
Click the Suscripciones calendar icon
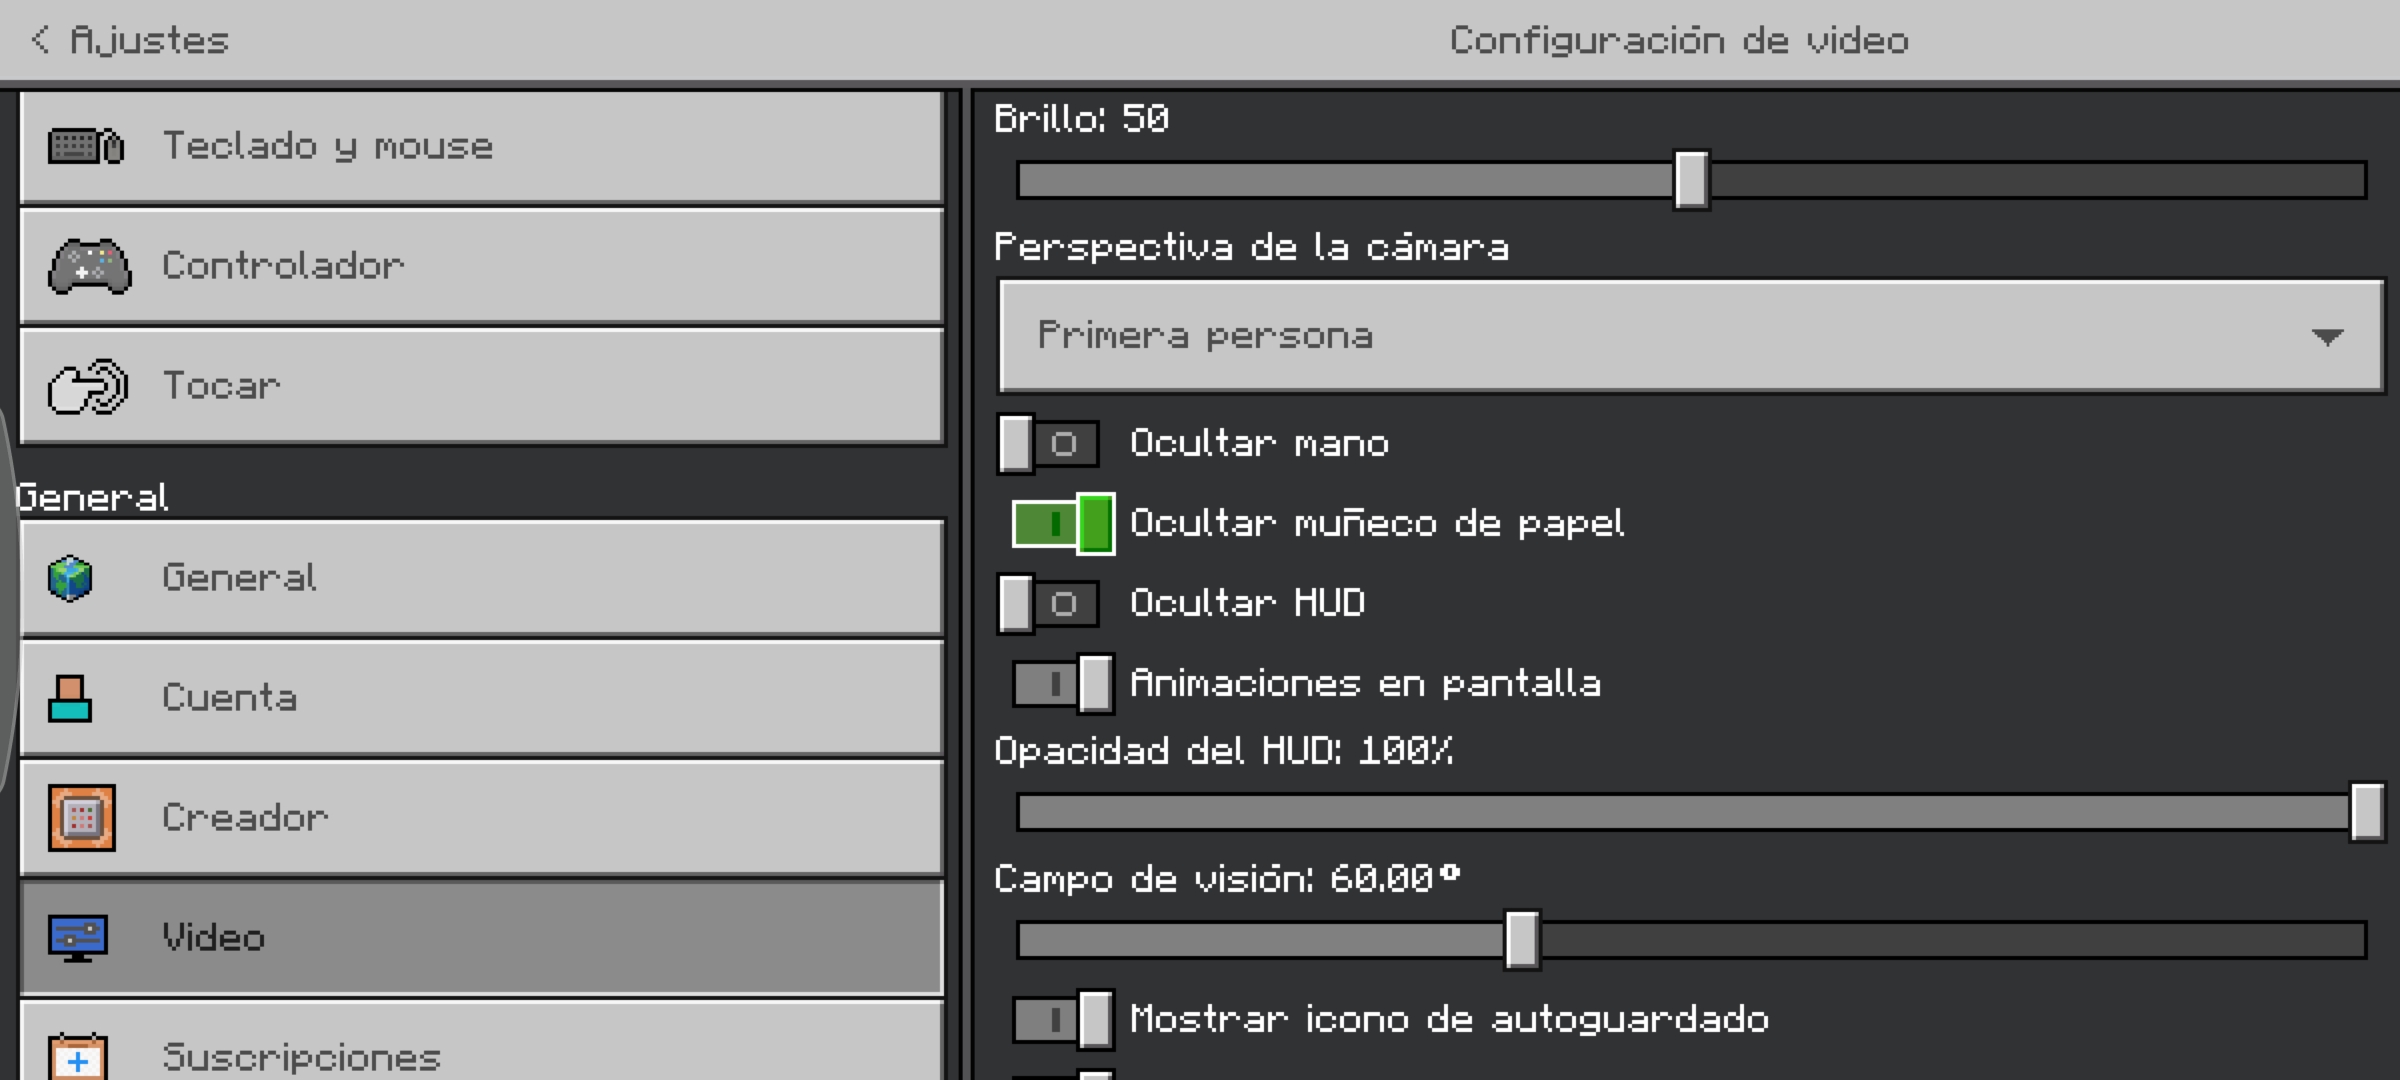[78, 1057]
